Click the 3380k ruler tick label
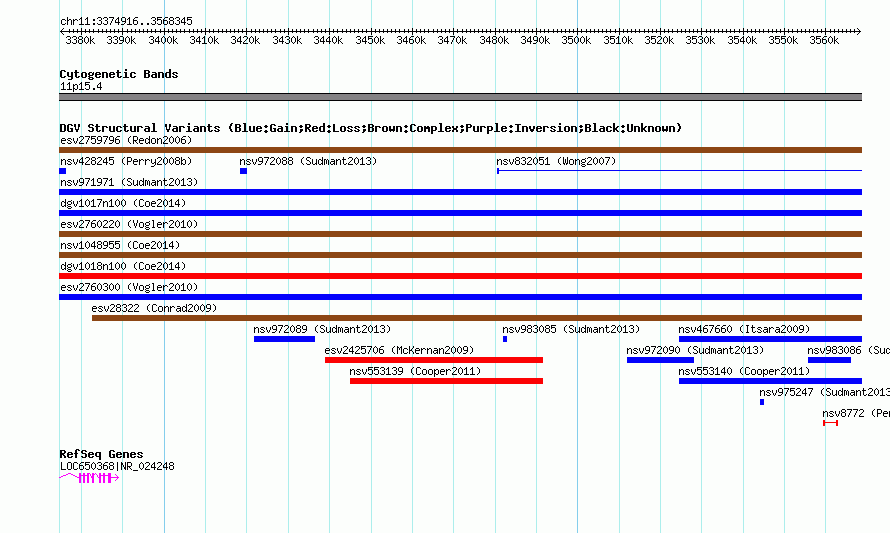890x533 pixels. click(80, 40)
